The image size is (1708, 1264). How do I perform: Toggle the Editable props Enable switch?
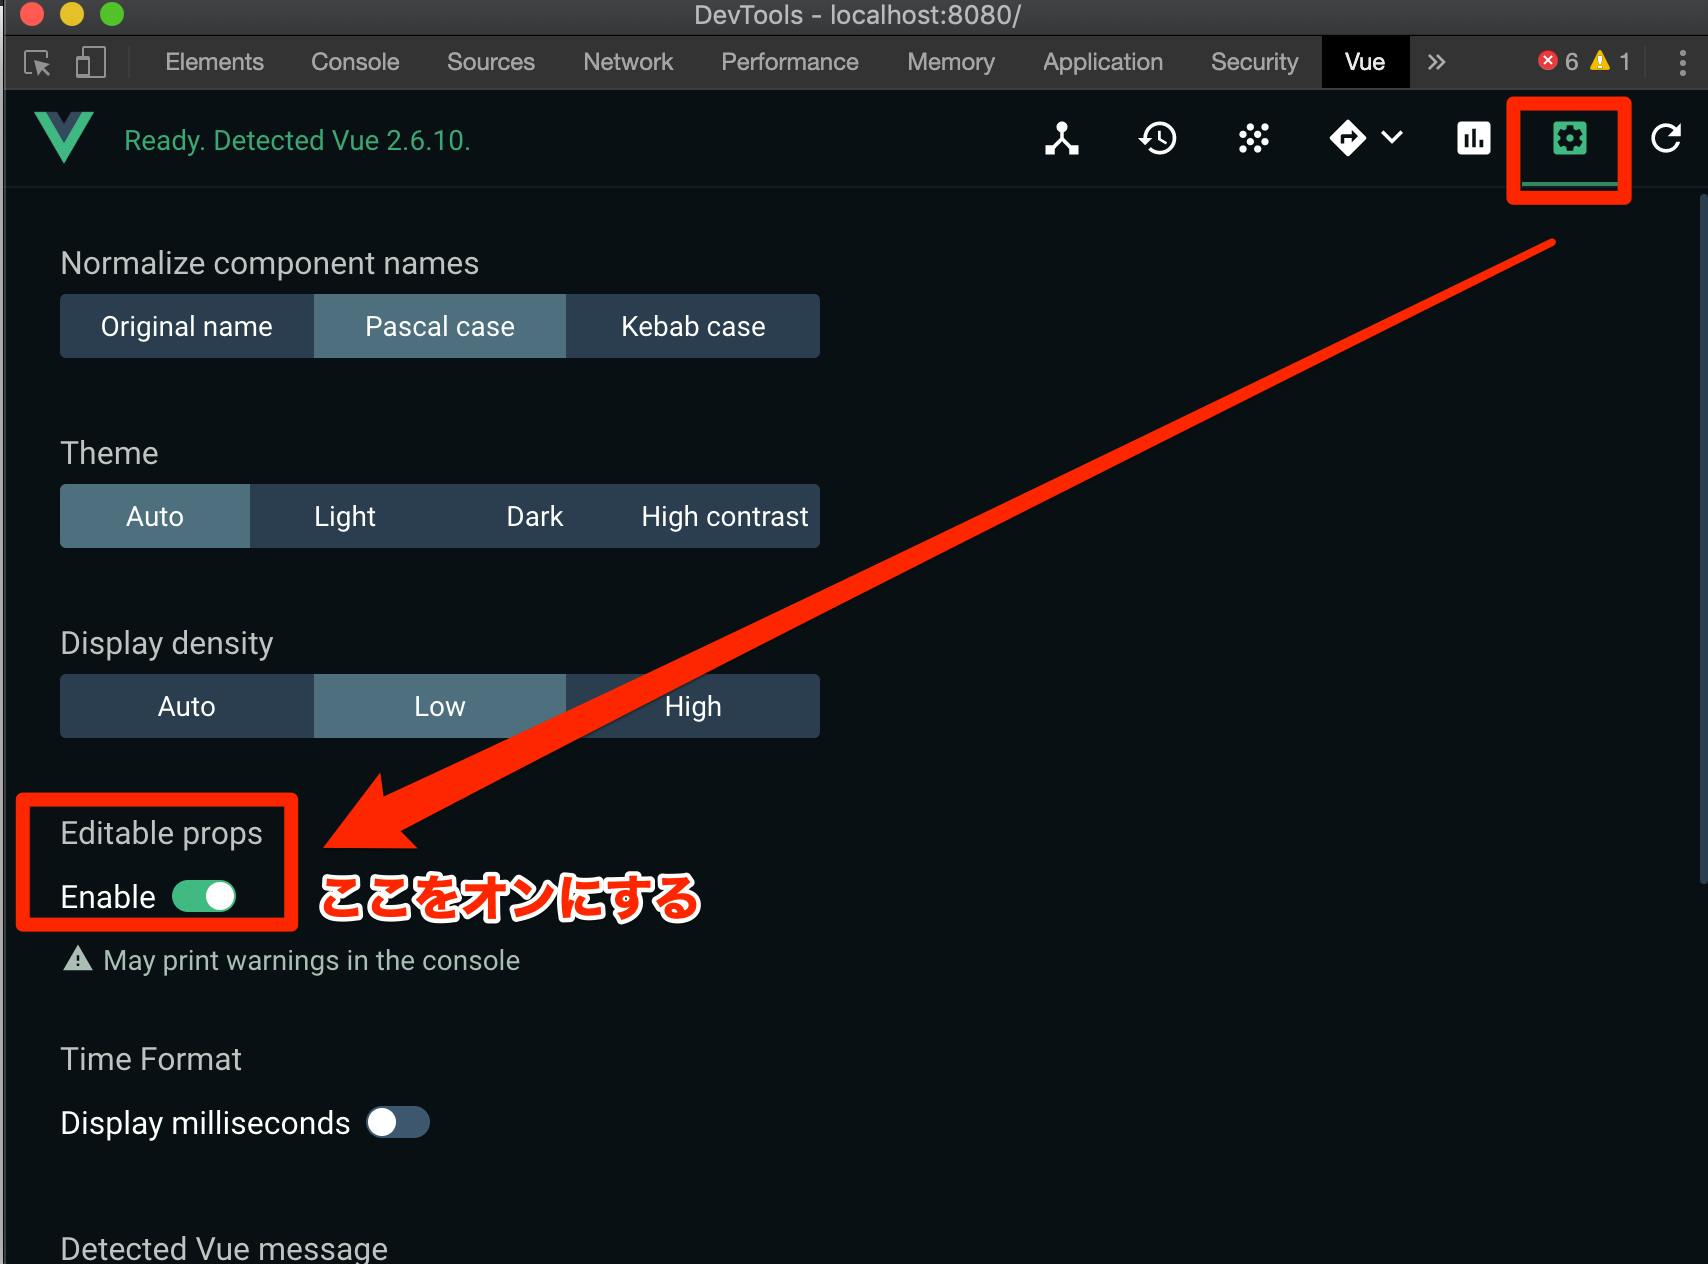tap(204, 896)
